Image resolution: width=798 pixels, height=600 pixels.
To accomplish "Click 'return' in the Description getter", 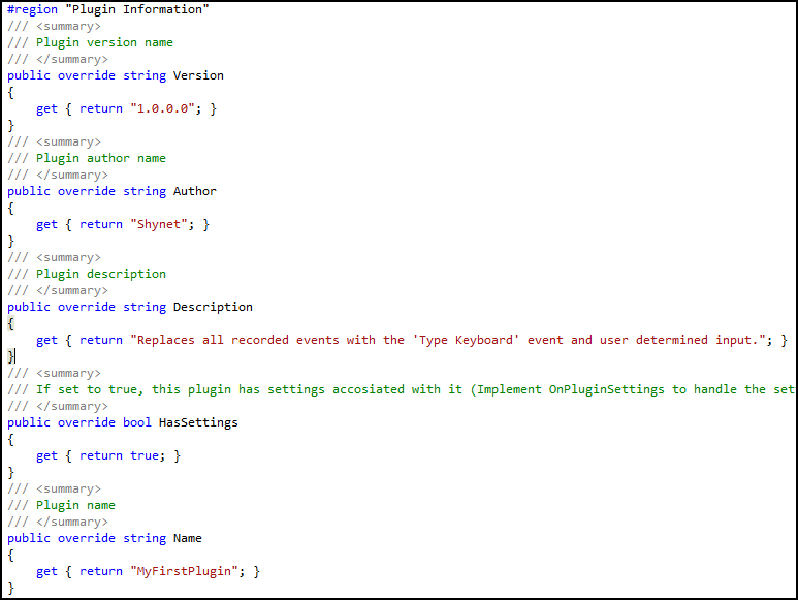I will 101,340.
